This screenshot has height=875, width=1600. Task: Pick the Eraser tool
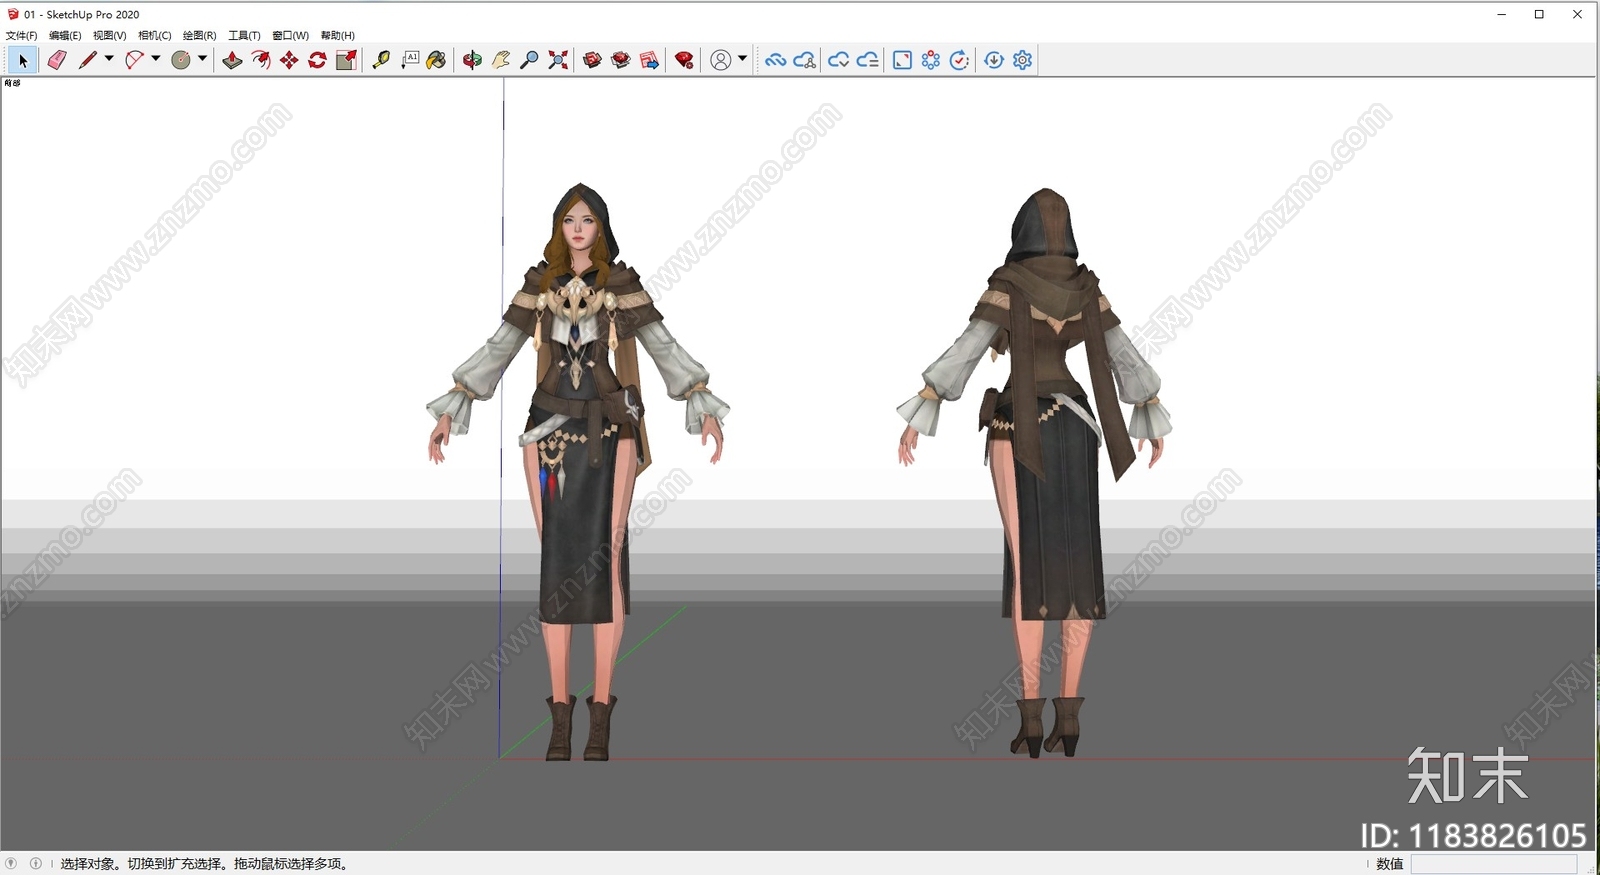coord(57,60)
